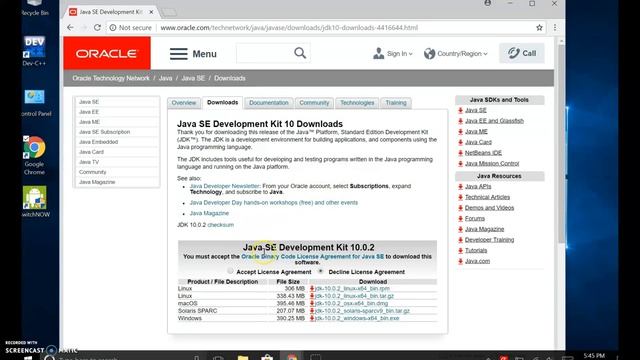Click the Call button
Viewport: 640px width, 360px height.
[522, 53]
